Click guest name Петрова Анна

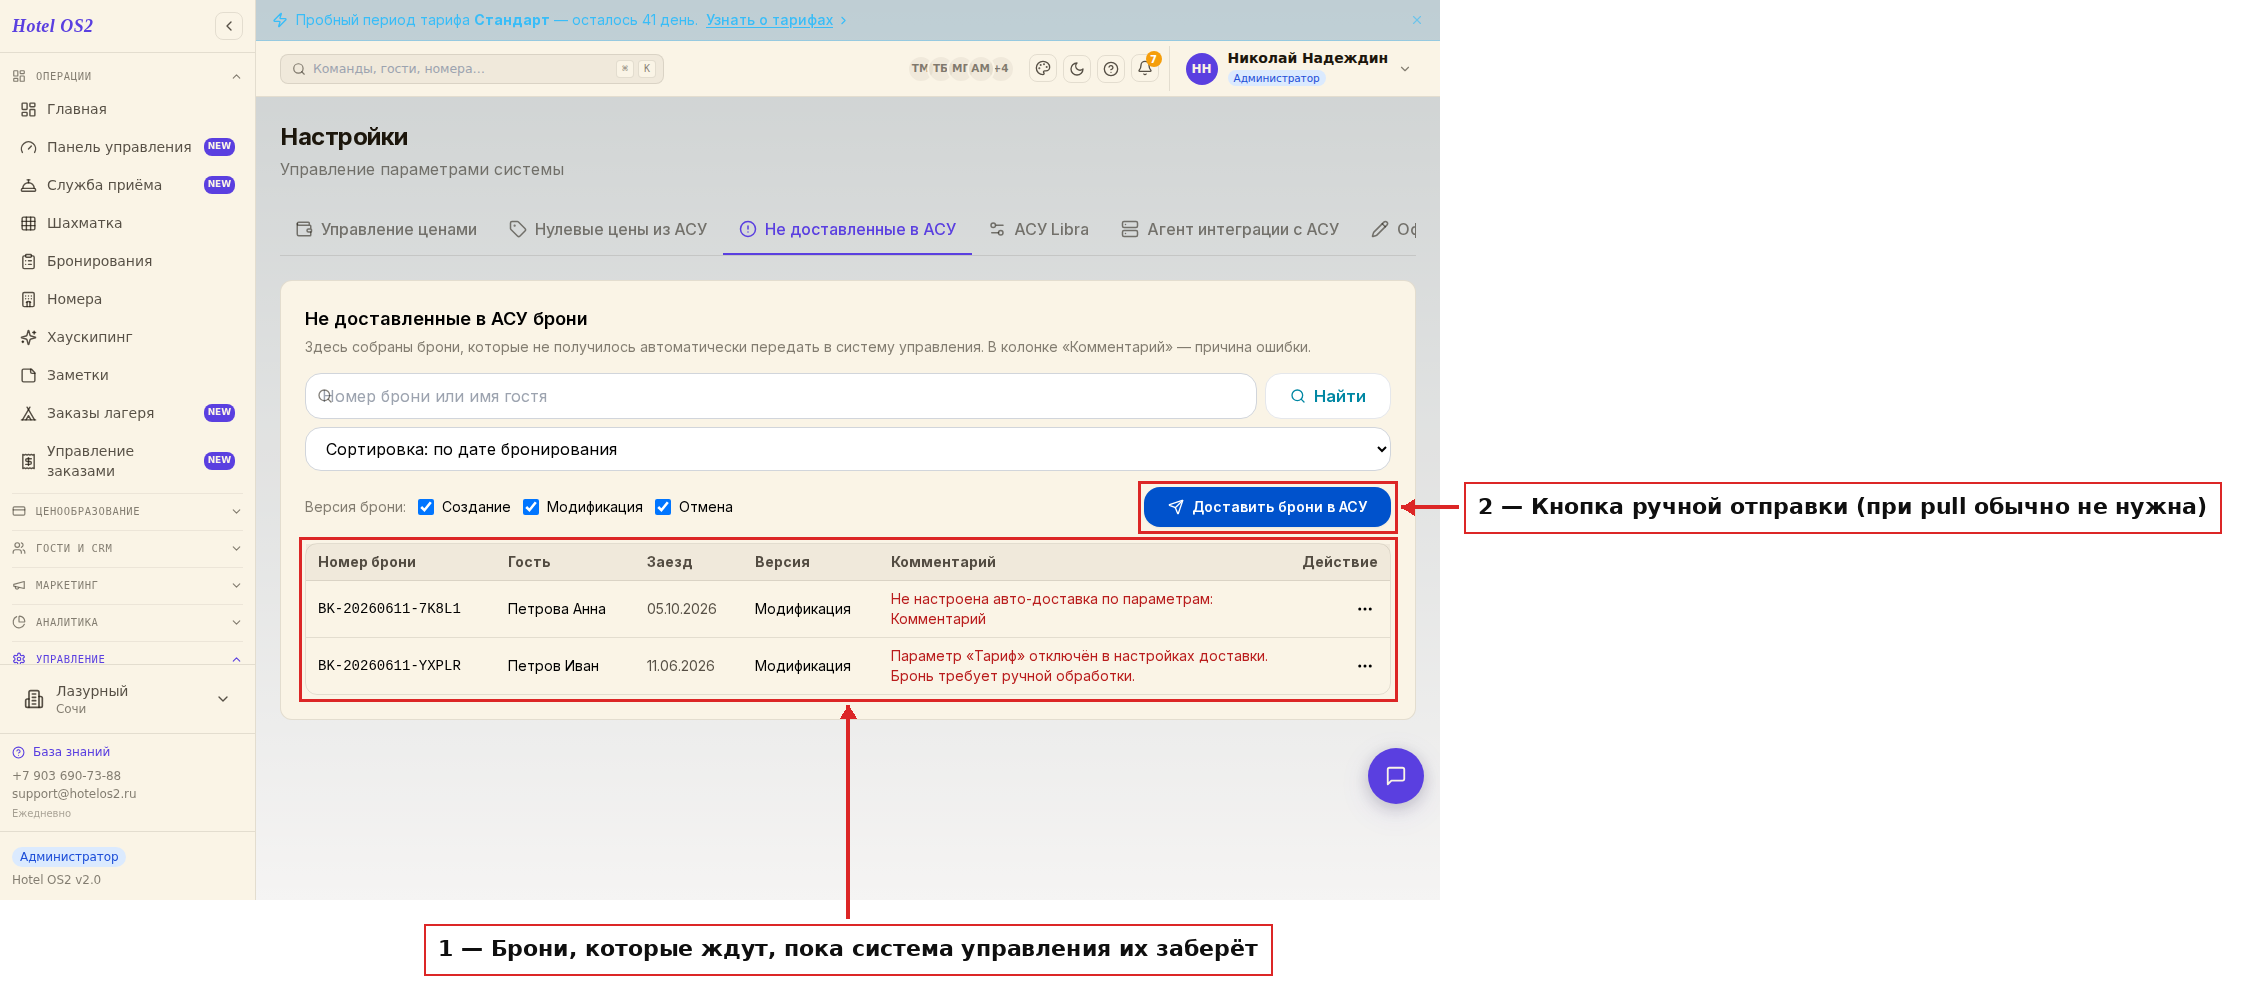556,609
